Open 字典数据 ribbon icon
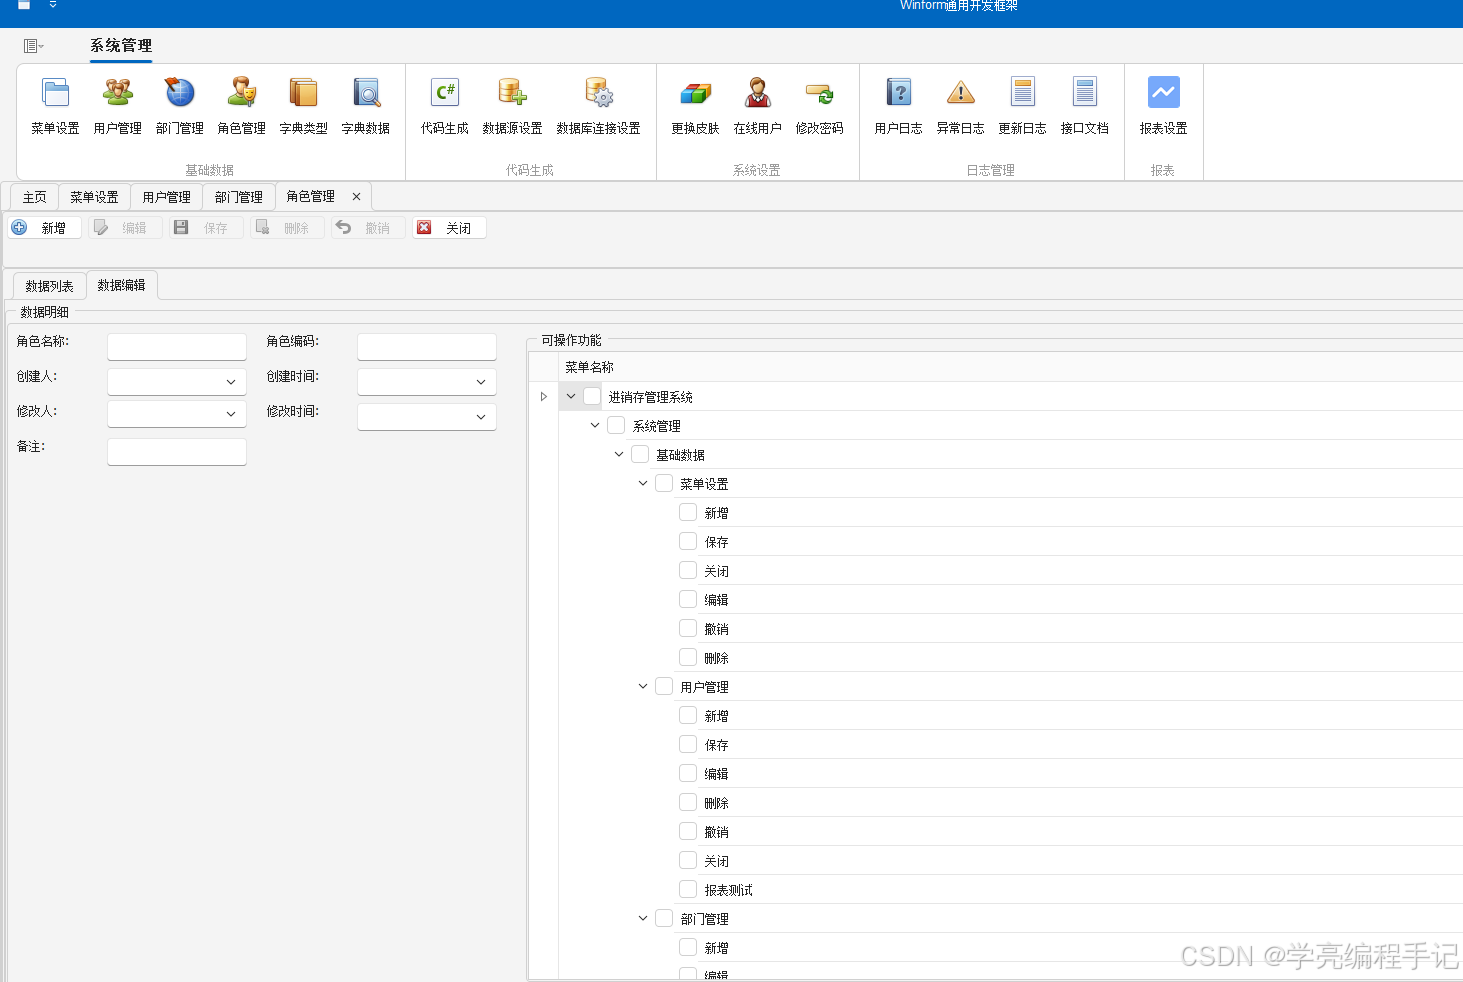1463x982 pixels. pyautogui.click(x=365, y=106)
